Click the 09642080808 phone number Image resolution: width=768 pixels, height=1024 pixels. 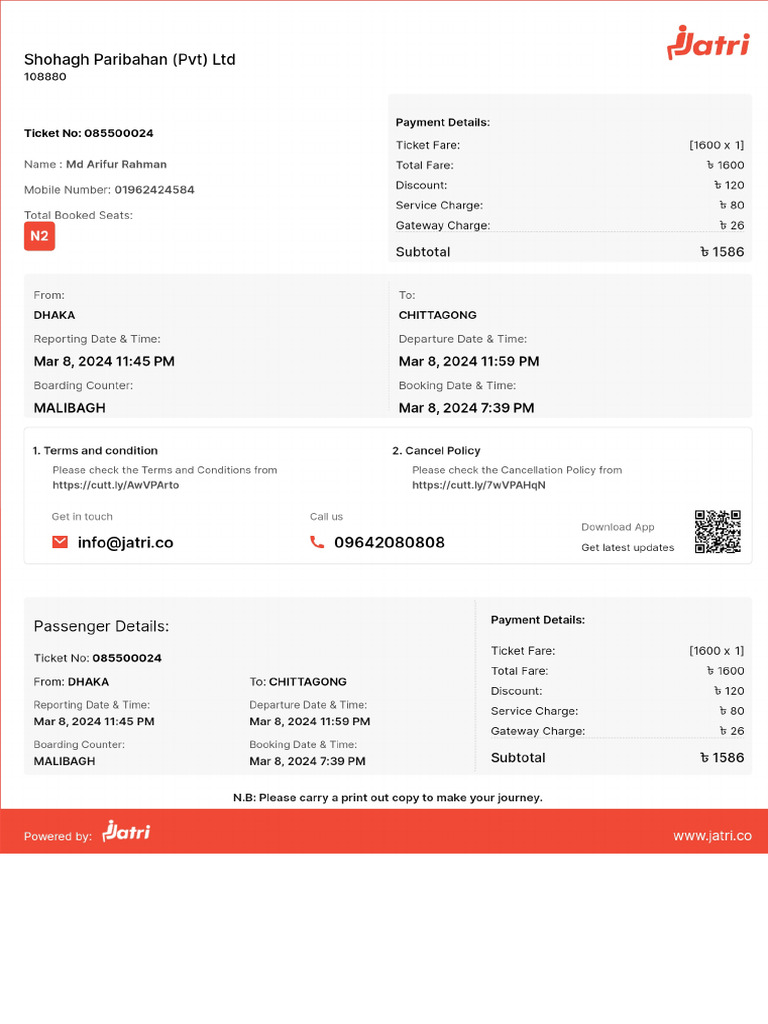[x=389, y=542]
